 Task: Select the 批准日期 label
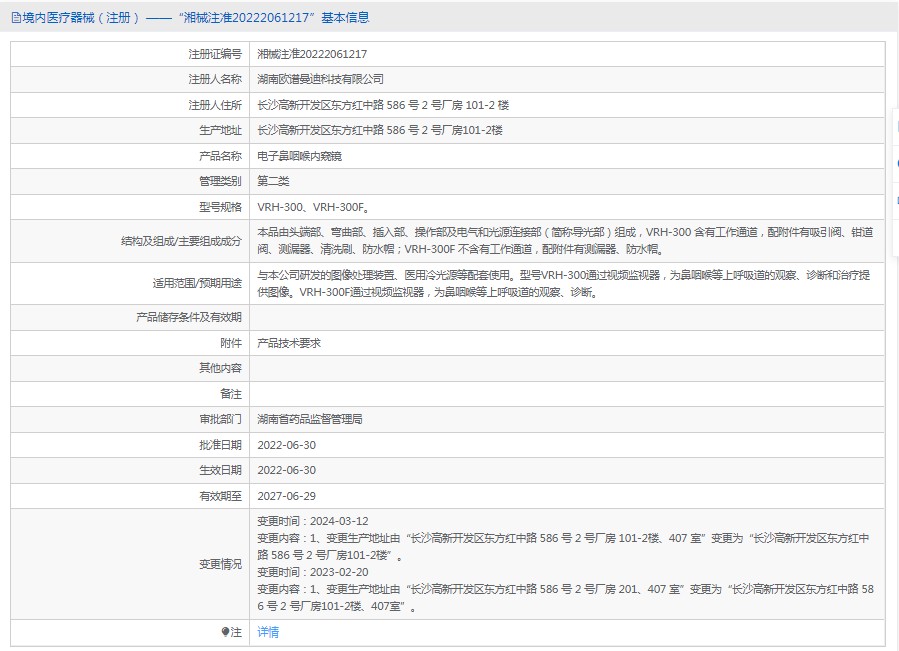click(220, 445)
